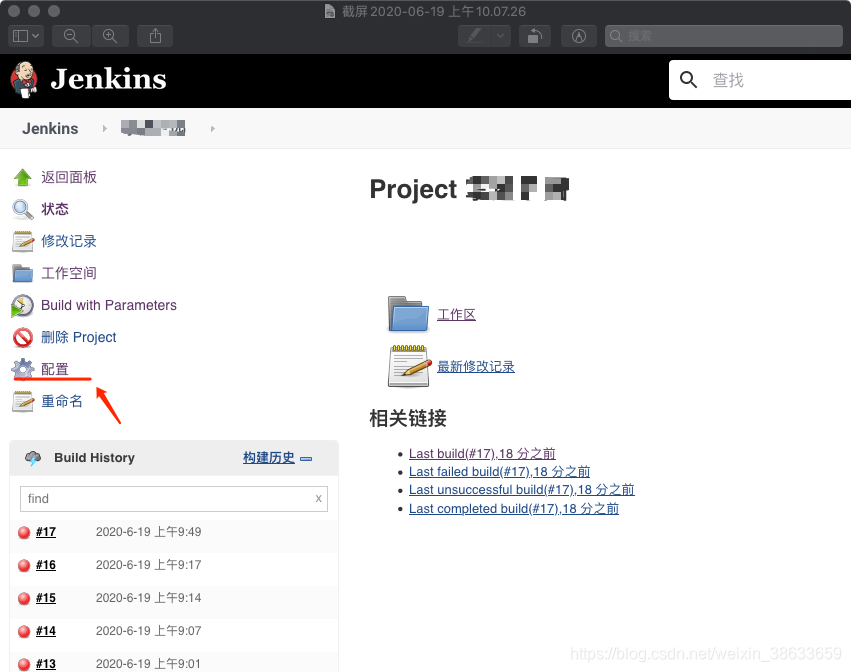
Task: Open the Last build(#17) link
Action: coord(482,453)
